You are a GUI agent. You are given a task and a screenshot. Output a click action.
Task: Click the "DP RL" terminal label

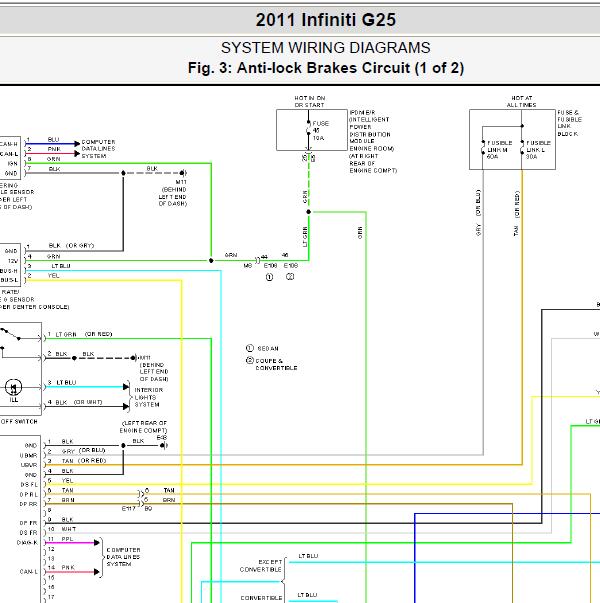point(29,494)
